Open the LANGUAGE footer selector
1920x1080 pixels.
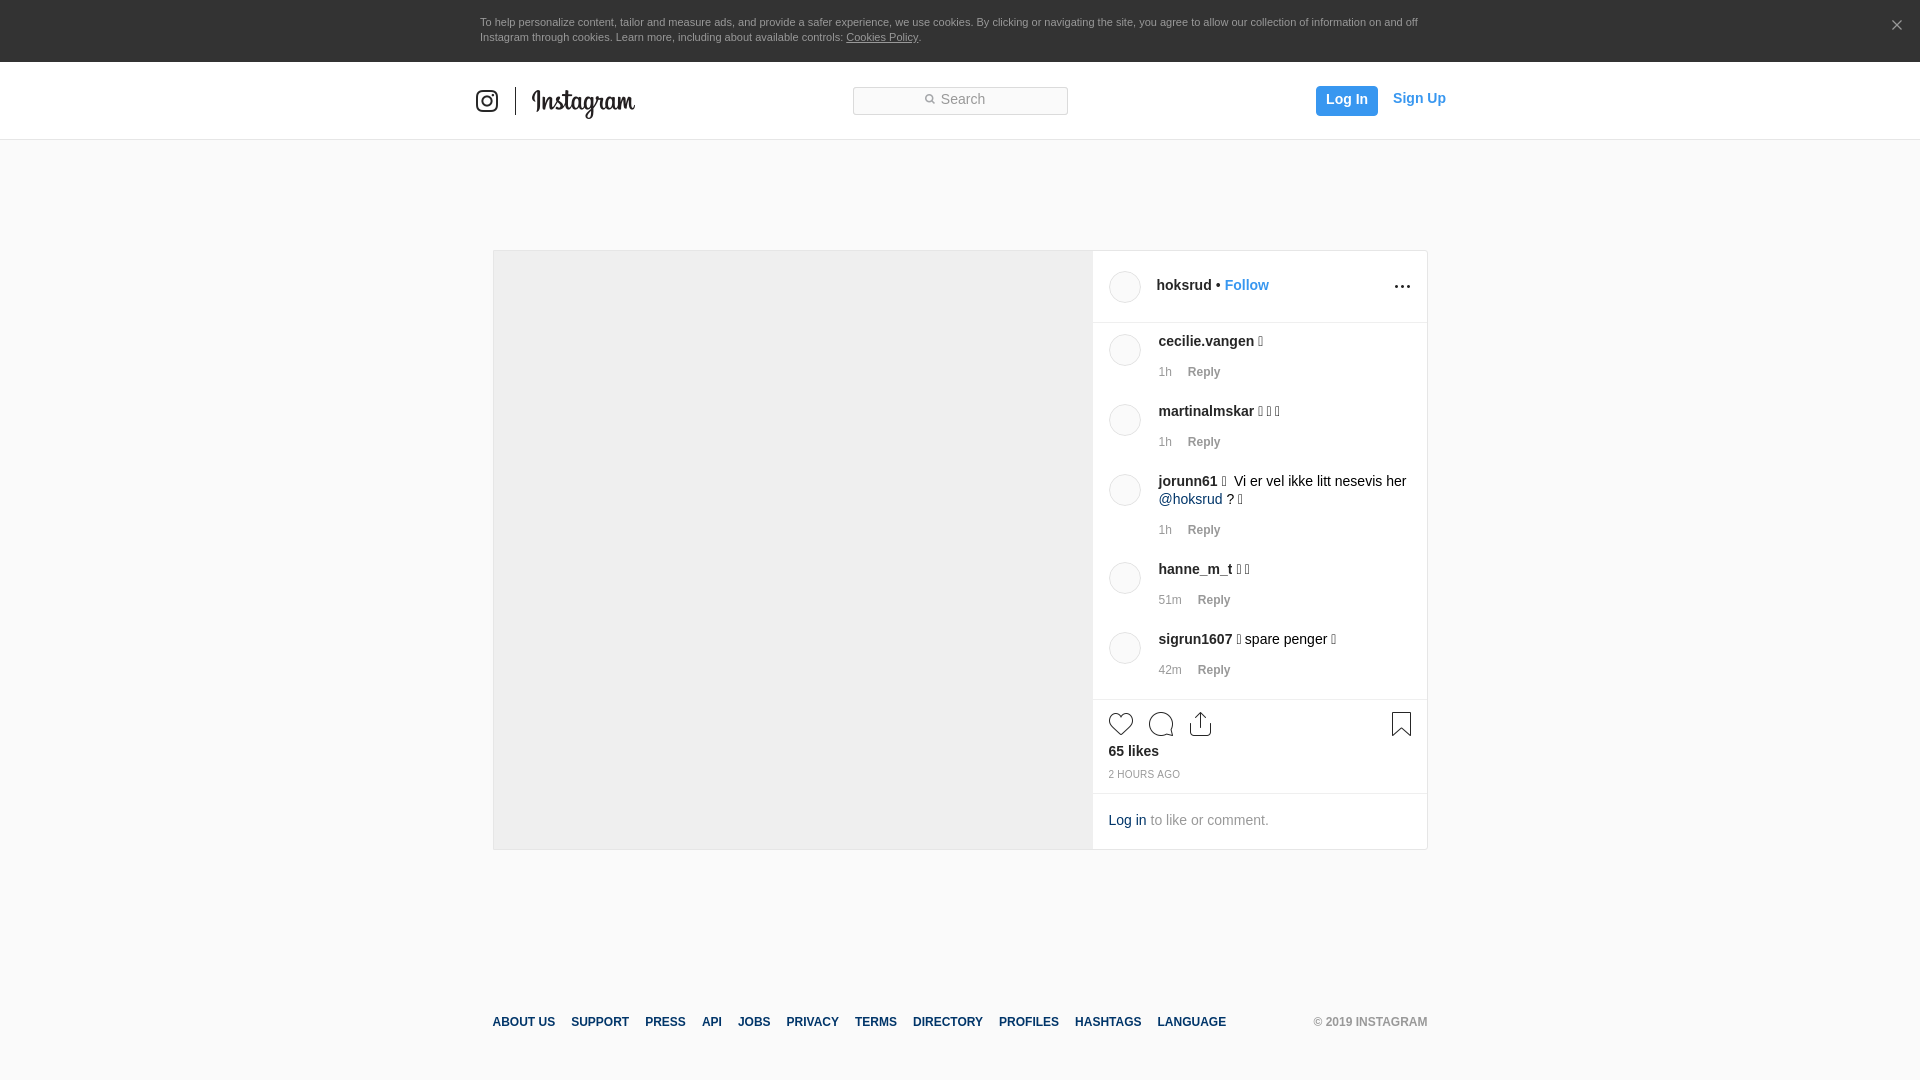click(1191, 1022)
